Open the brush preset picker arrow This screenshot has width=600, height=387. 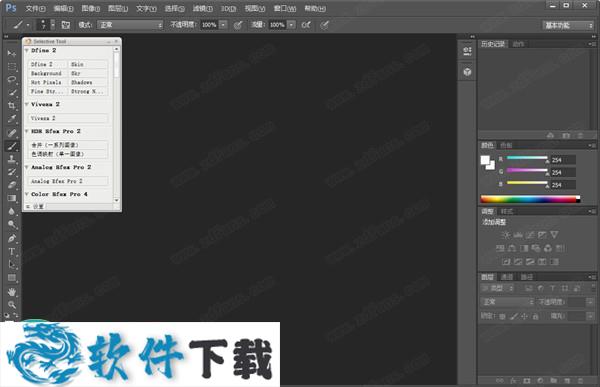click(53, 25)
